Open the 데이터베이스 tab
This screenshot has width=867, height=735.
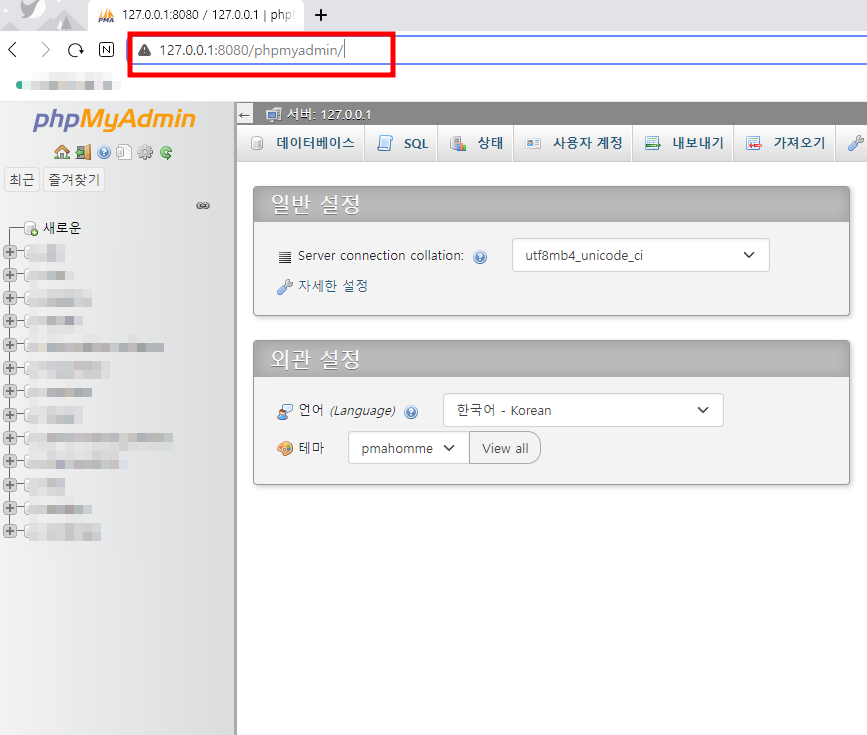pos(302,143)
